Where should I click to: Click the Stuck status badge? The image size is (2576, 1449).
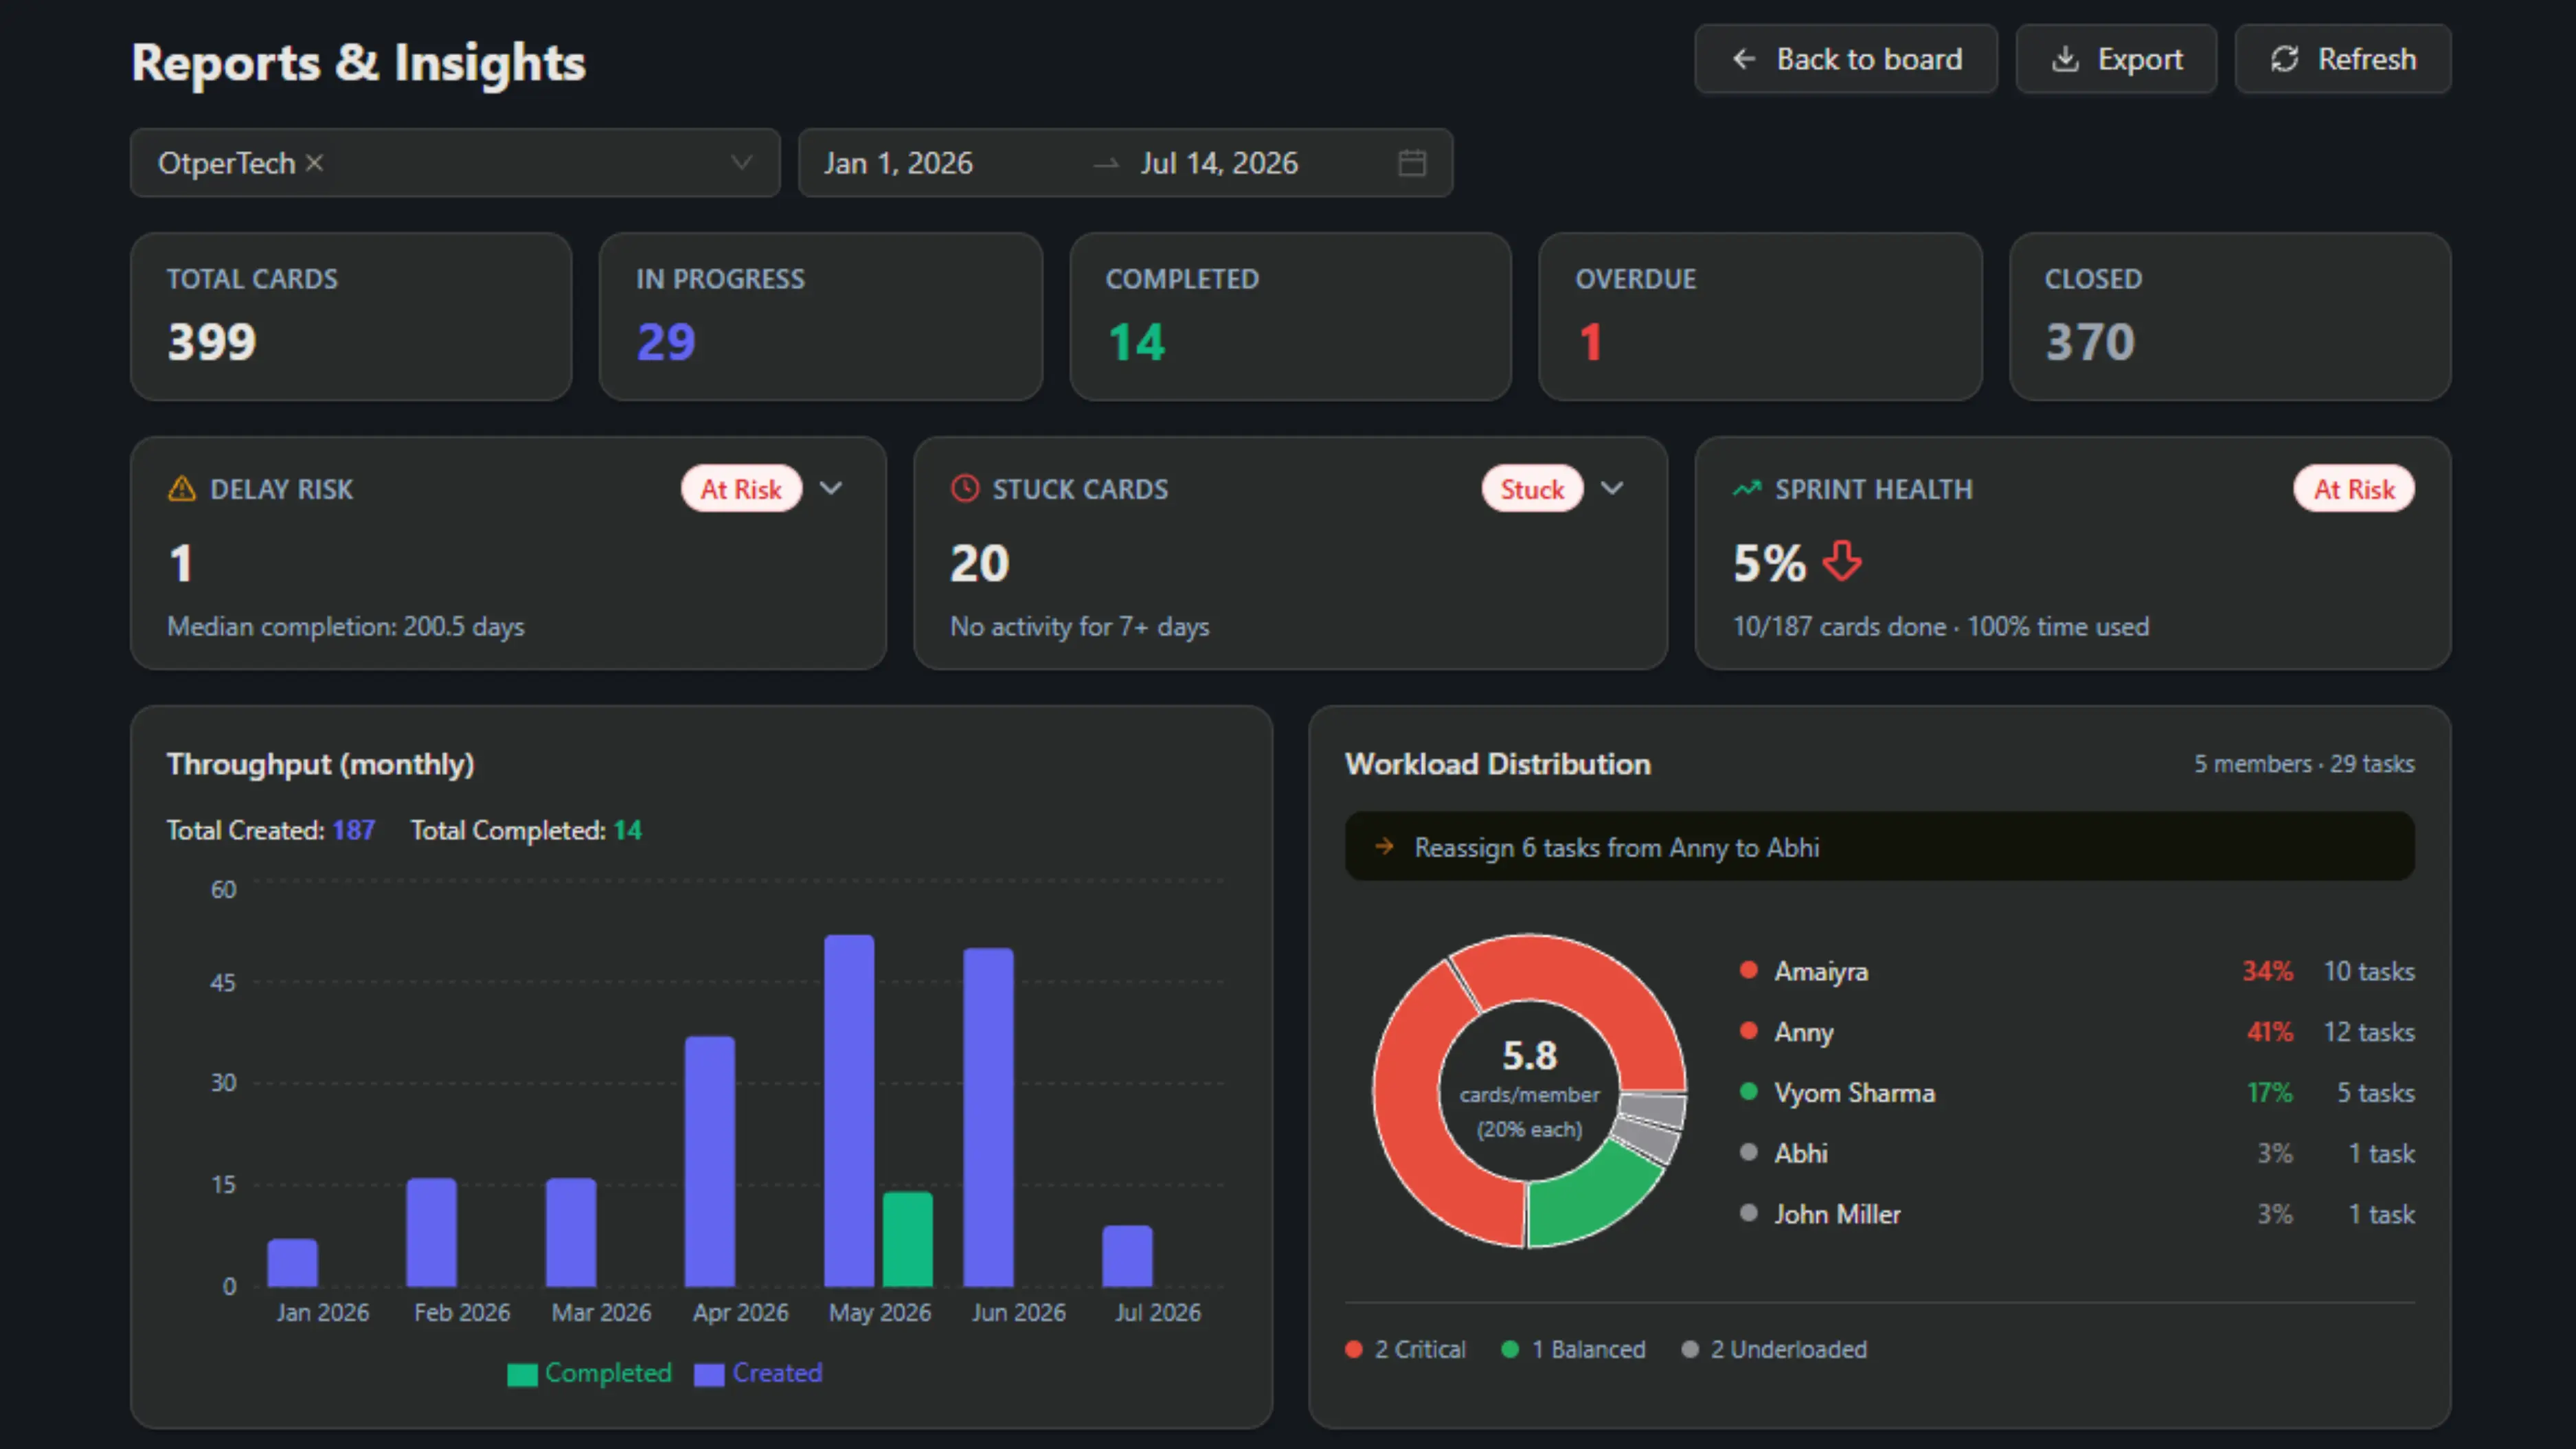click(1531, 489)
